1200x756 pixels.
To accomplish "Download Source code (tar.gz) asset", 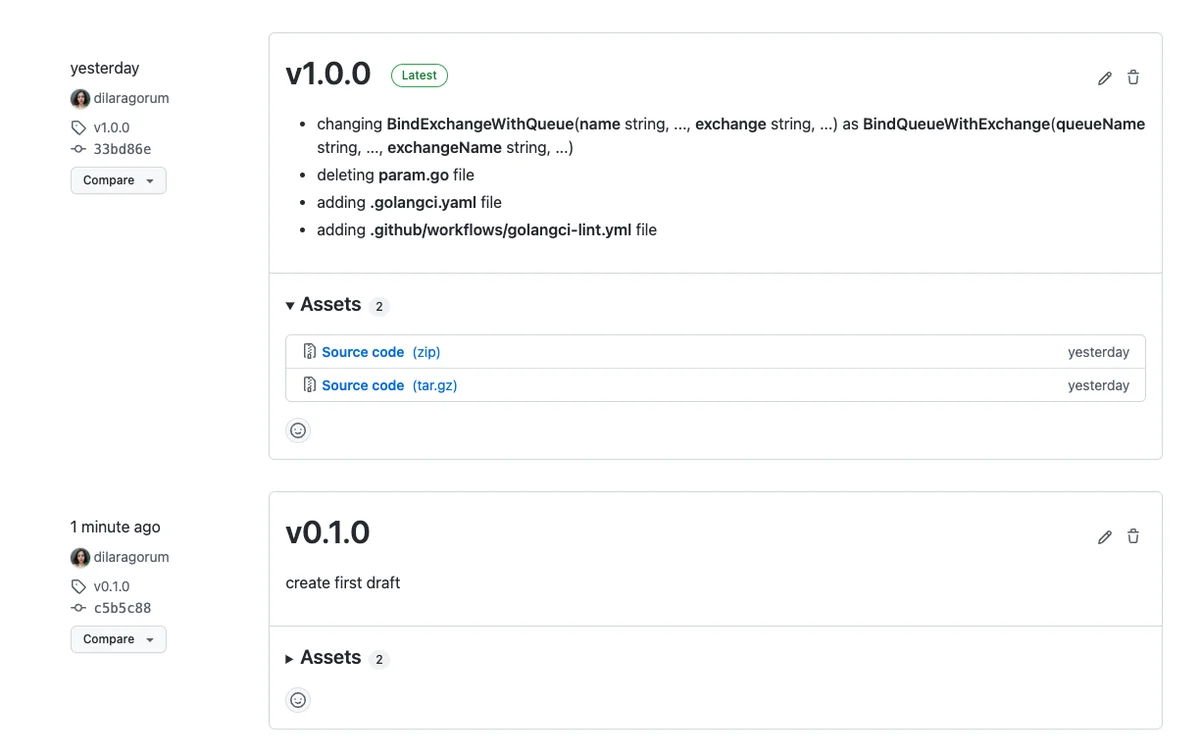I will (x=389, y=385).
